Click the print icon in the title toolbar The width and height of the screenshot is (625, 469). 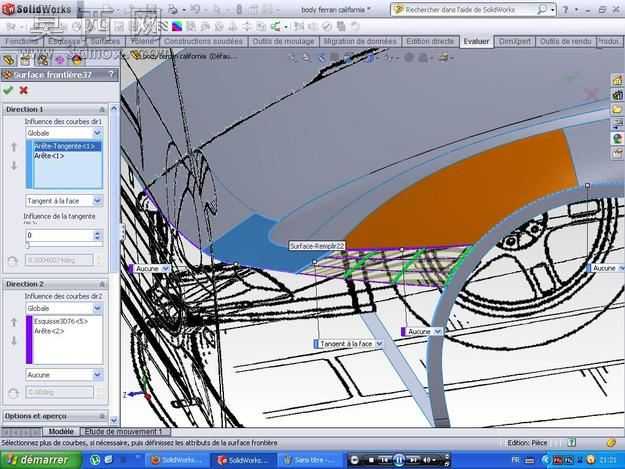pos(173,9)
